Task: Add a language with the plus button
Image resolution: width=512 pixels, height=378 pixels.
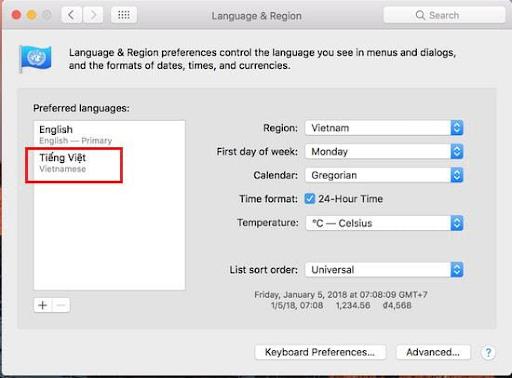Action: click(x=43, y=305)
